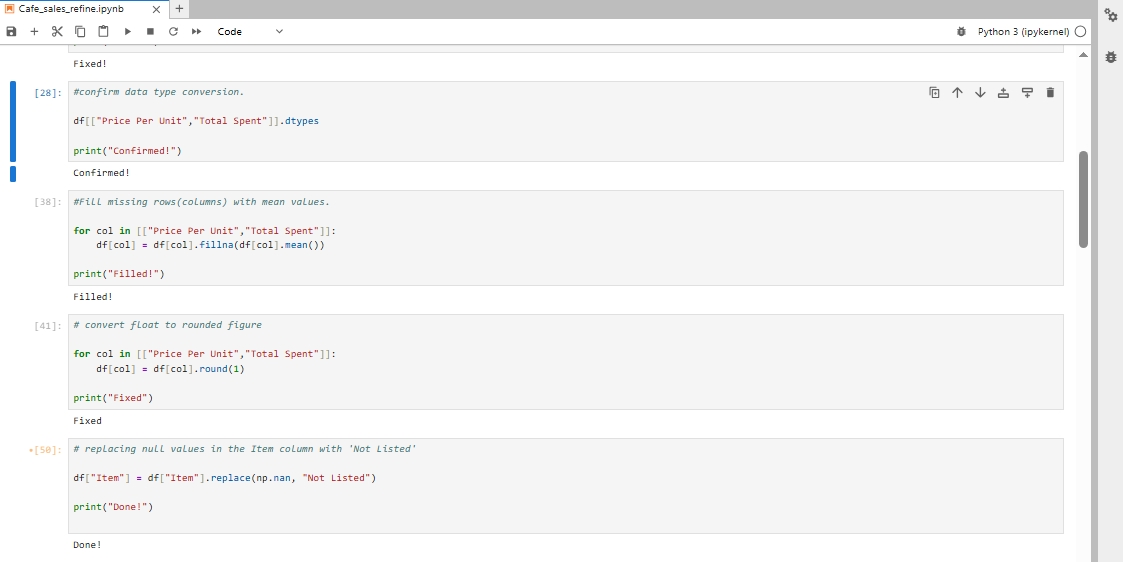The image size is (1123, 562).
Task: Click the kernel status circle indicator
Action: point(1080,32)
